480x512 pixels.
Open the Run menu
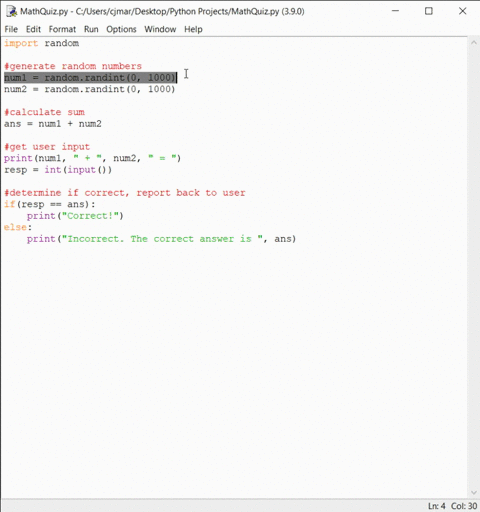point(91,29)
